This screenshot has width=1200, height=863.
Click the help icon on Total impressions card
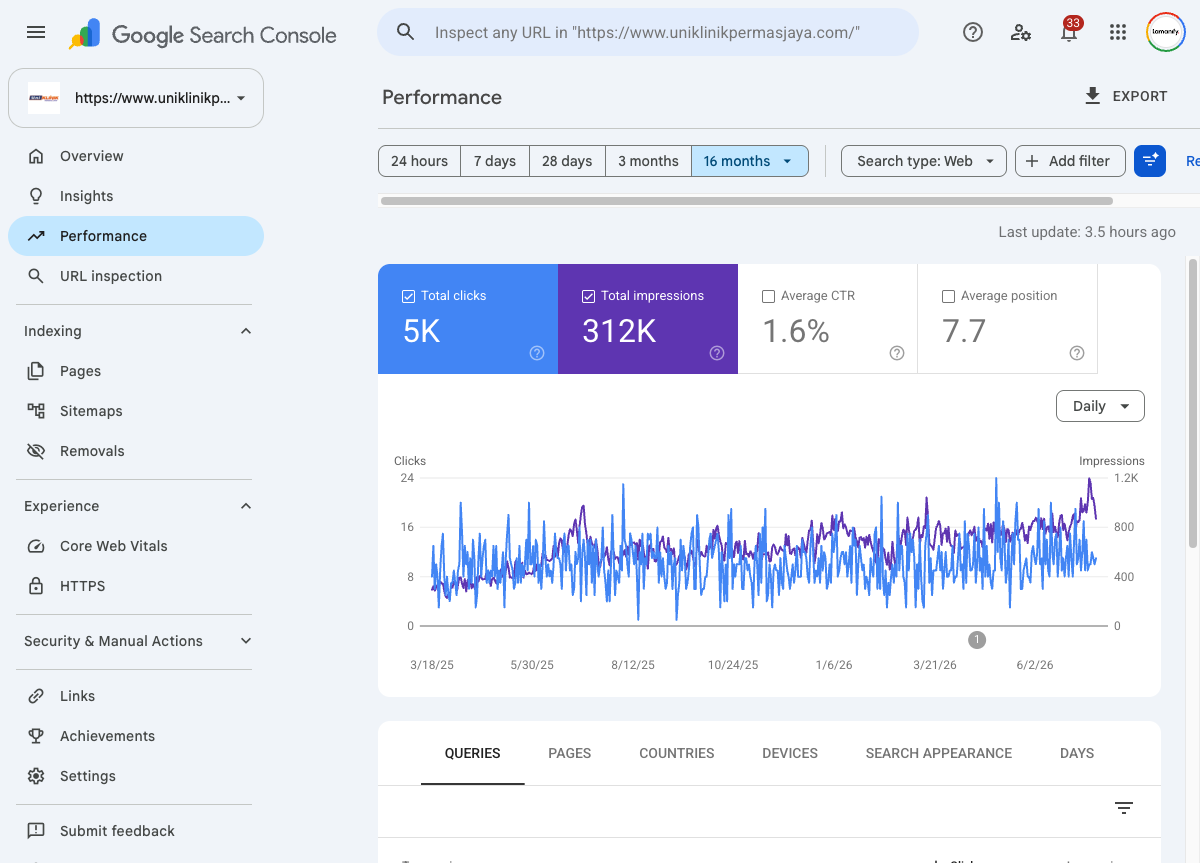click(x=717, y=353)
